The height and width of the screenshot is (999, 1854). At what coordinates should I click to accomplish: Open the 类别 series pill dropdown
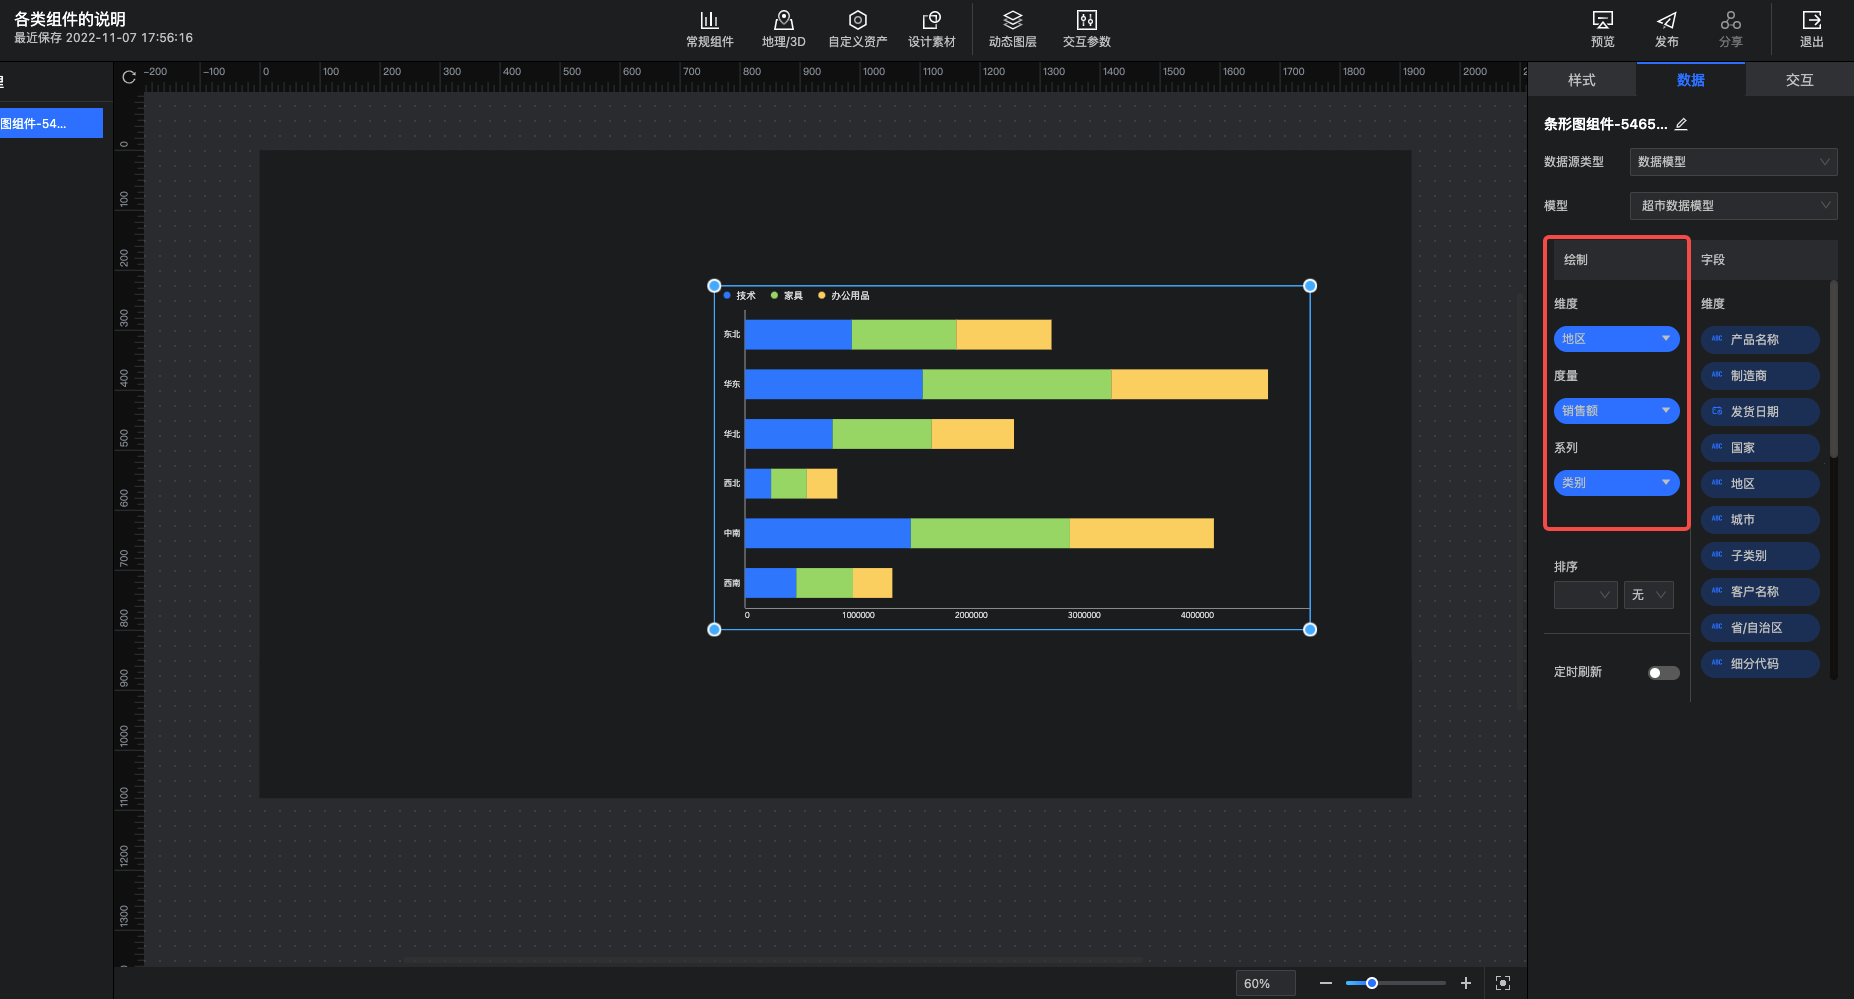click(1616, 483)
